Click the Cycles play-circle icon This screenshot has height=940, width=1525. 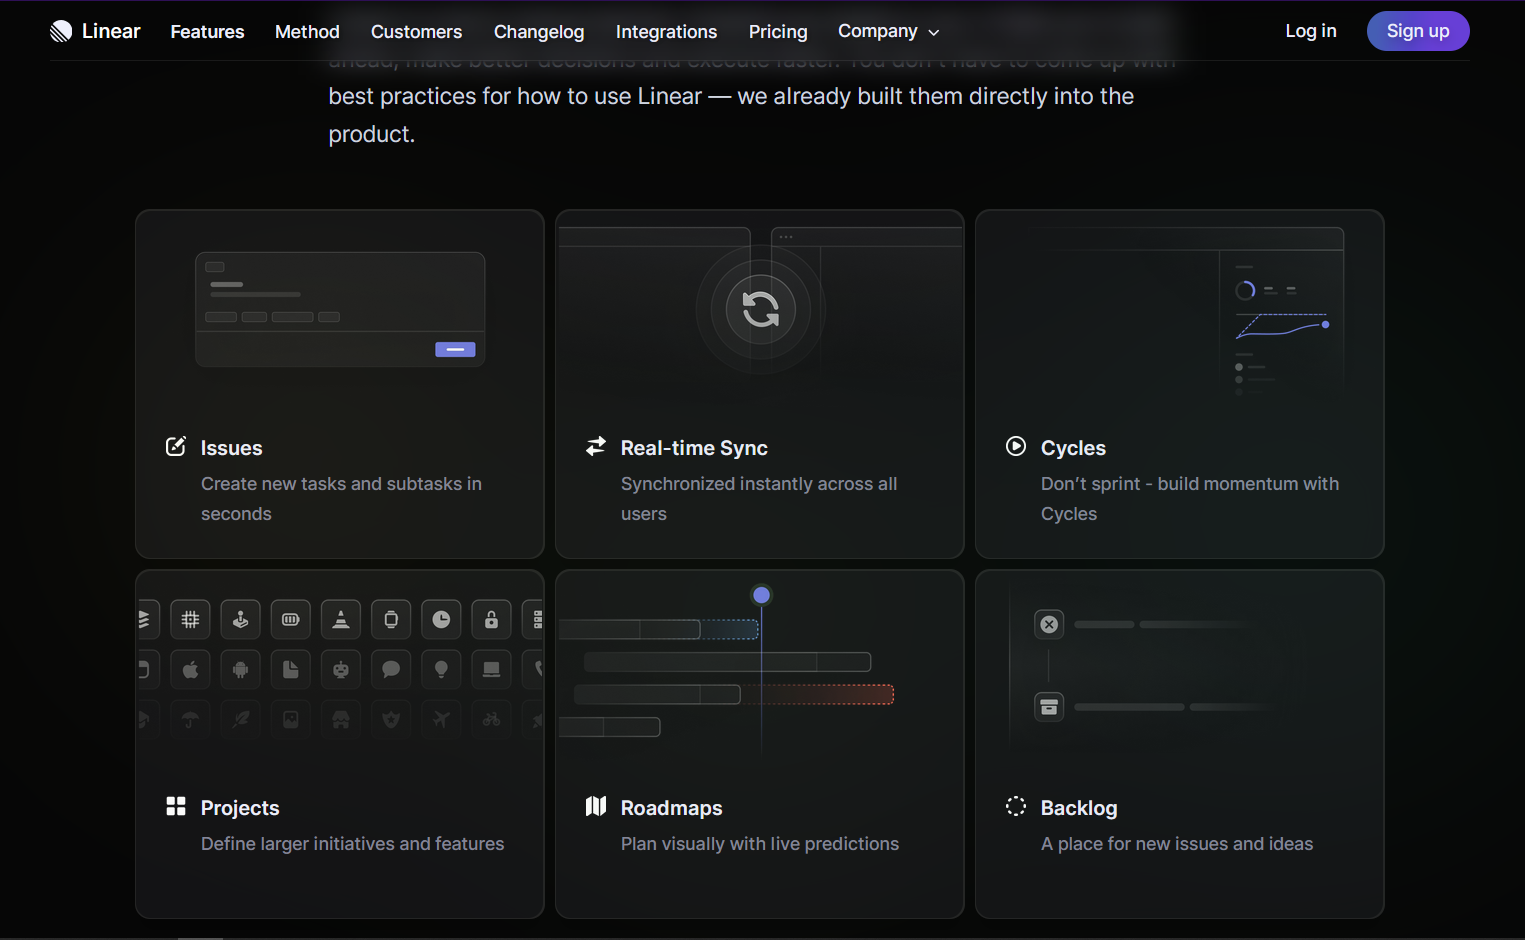pos(1016,446)
